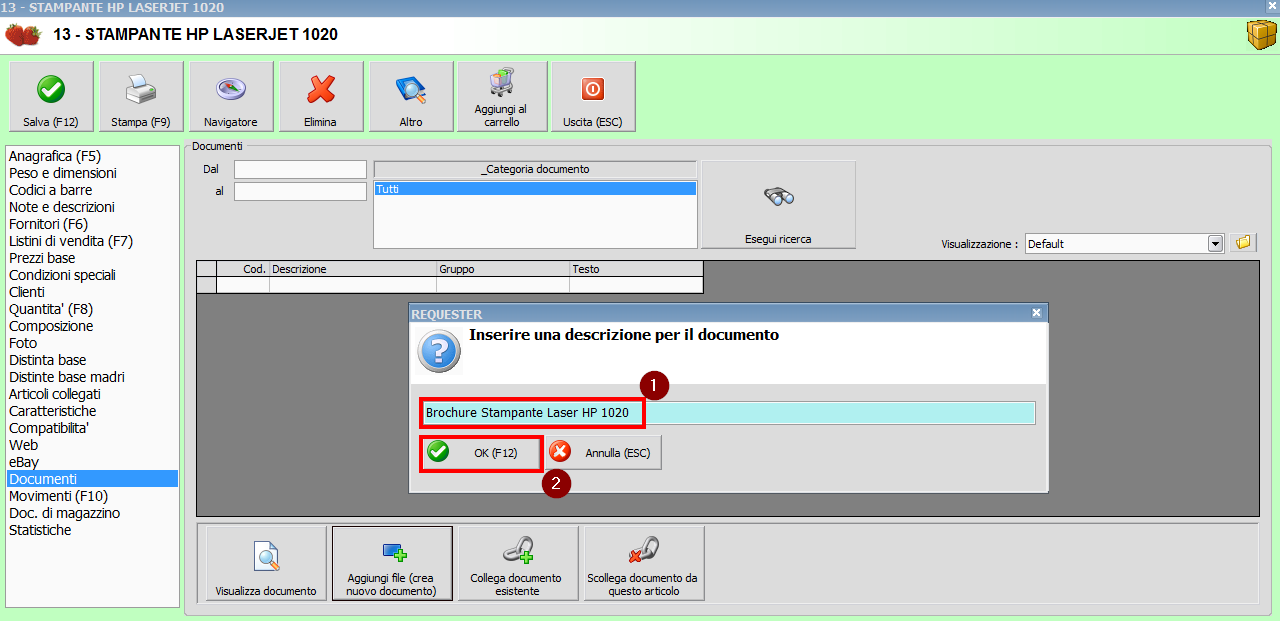Open the Stampa (F9) print button
This screenshot has height=621, width=1280.
pyautogui.click(x=141, y=96)
